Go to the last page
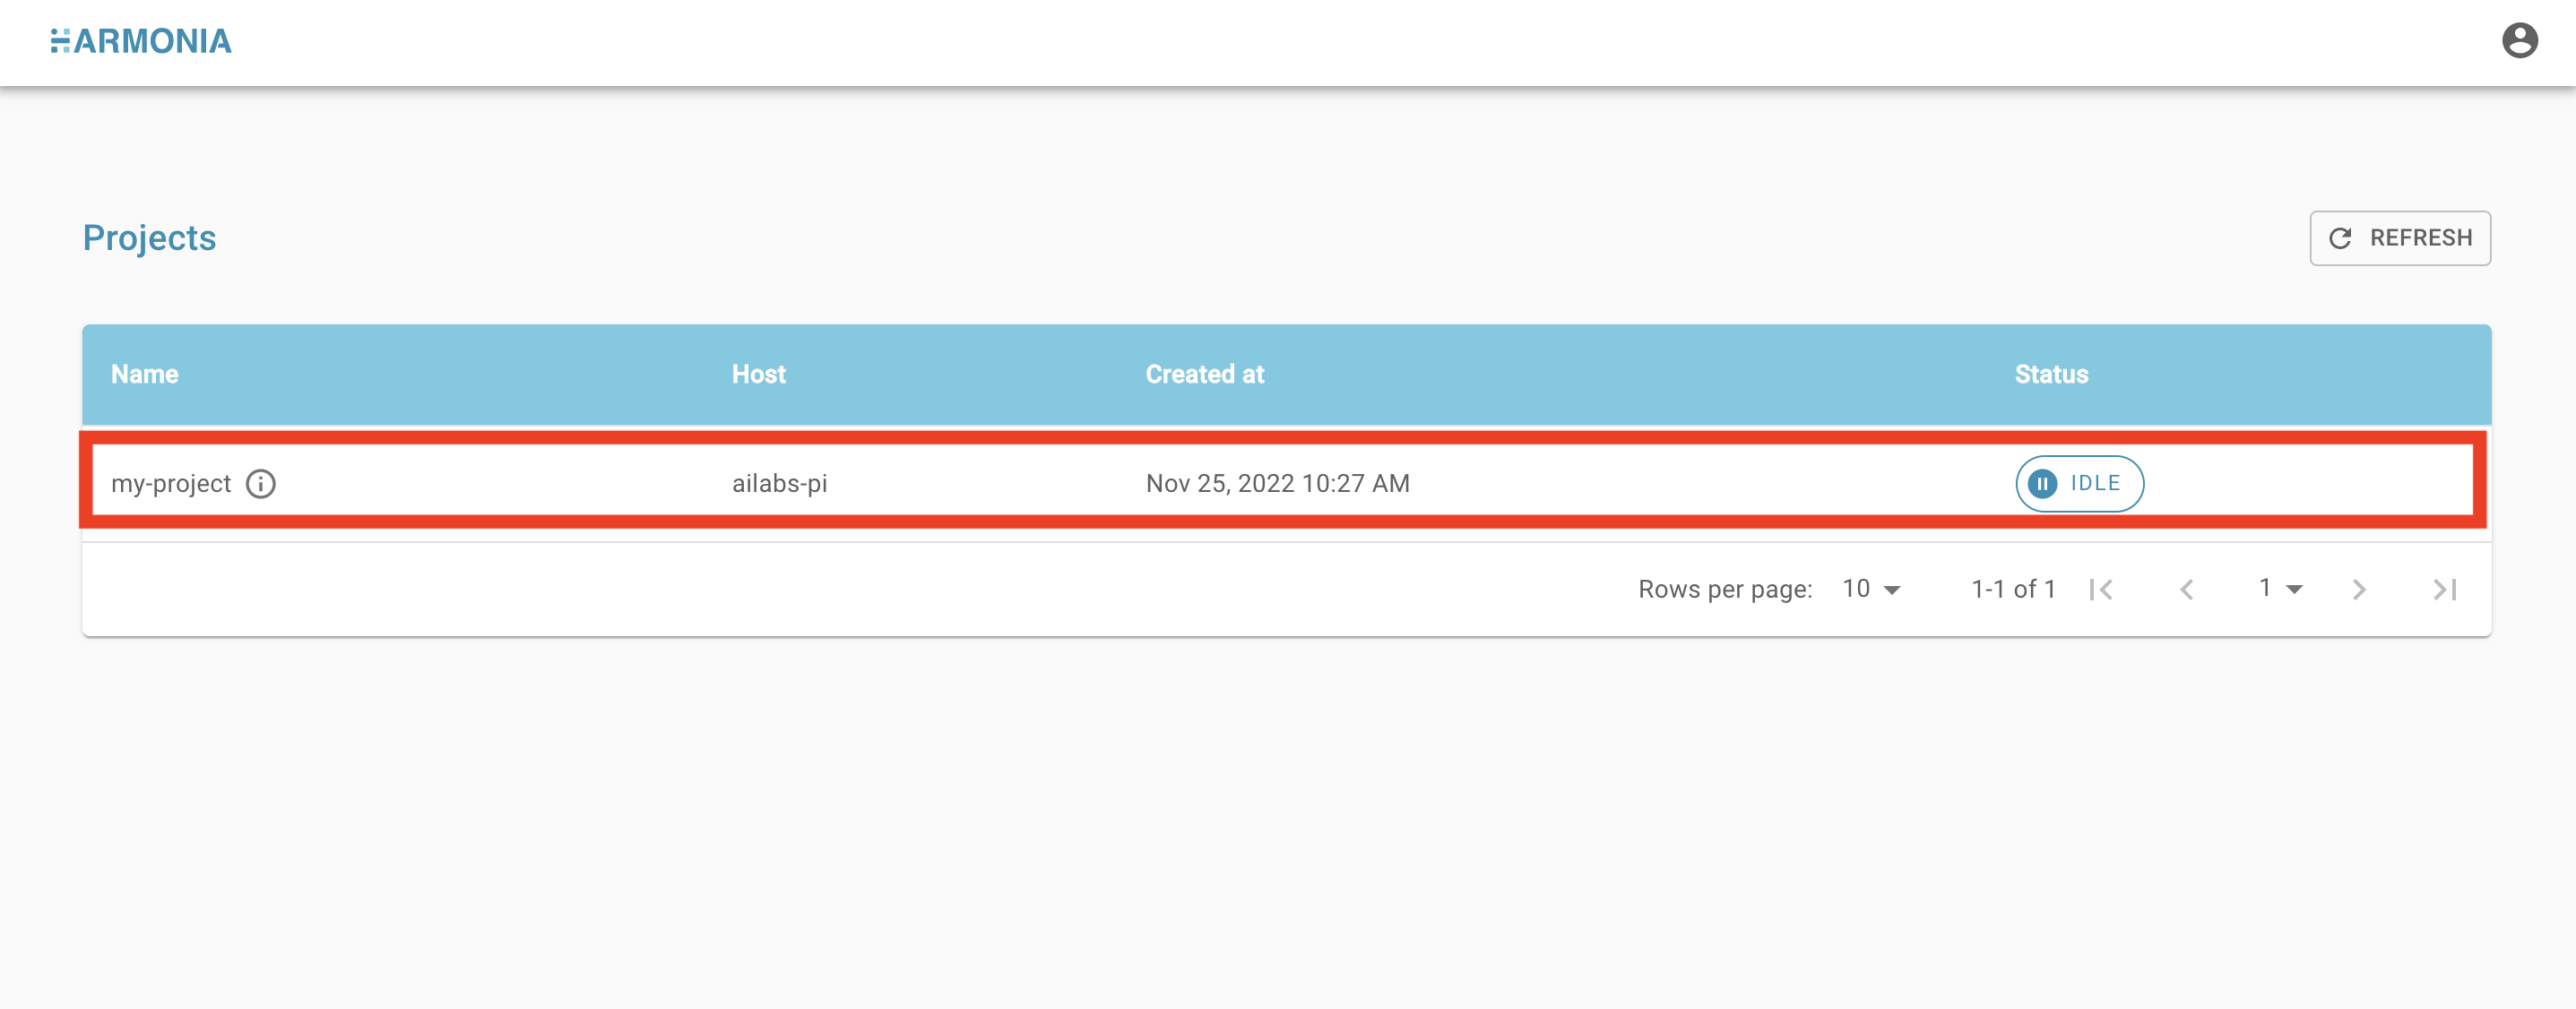The height and width of the screenshot is (1009, 2576). click(2444, 590)
